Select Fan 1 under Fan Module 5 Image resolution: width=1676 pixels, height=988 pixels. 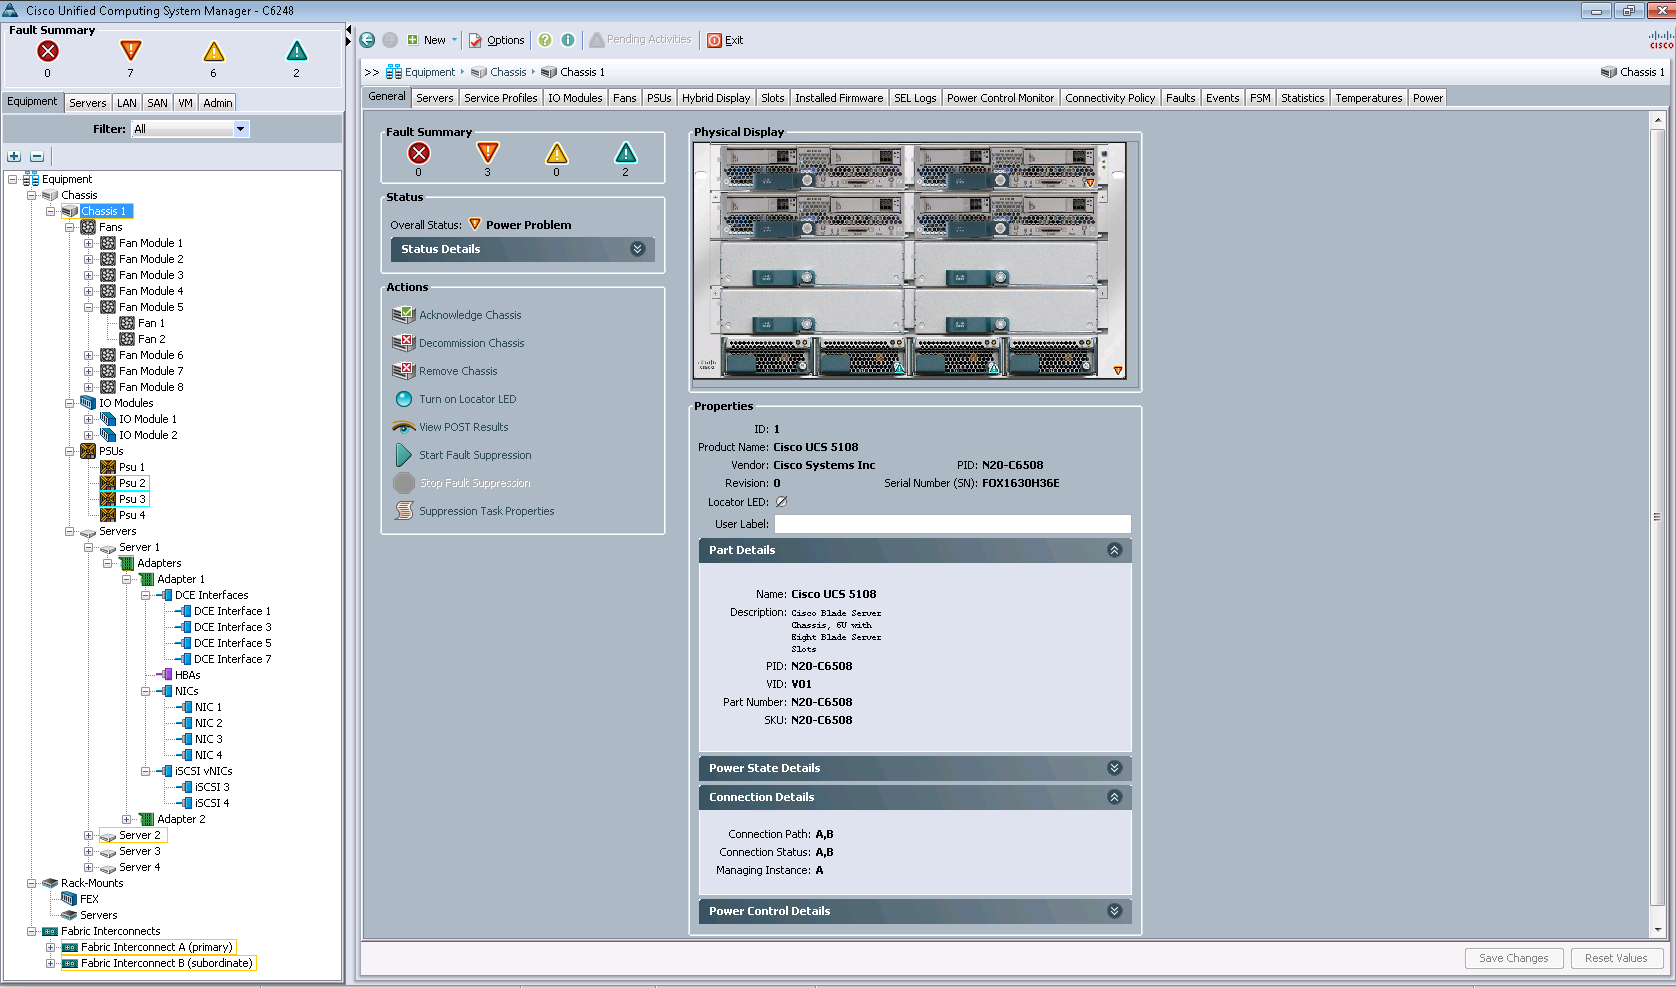(151, 323)
